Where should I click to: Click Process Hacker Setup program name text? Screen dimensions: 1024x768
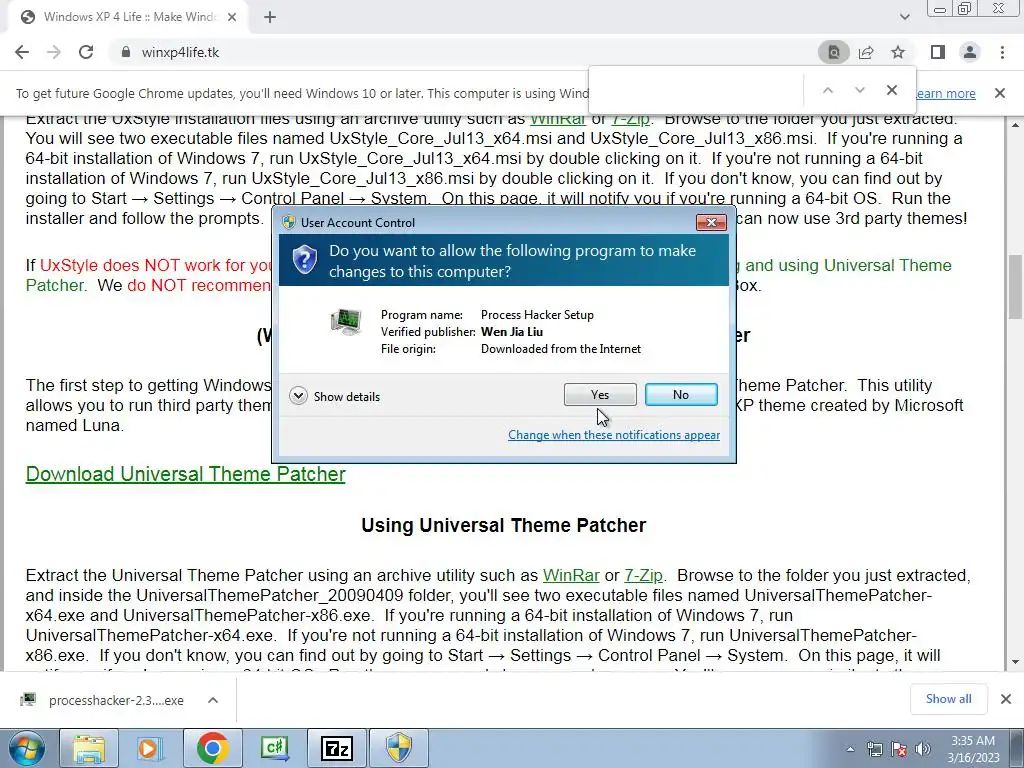(537, 315)
